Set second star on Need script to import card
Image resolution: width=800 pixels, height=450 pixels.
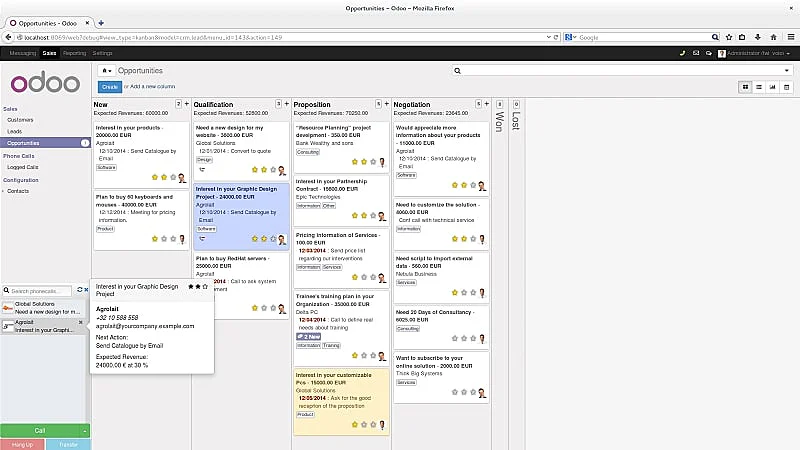[464, 292]
